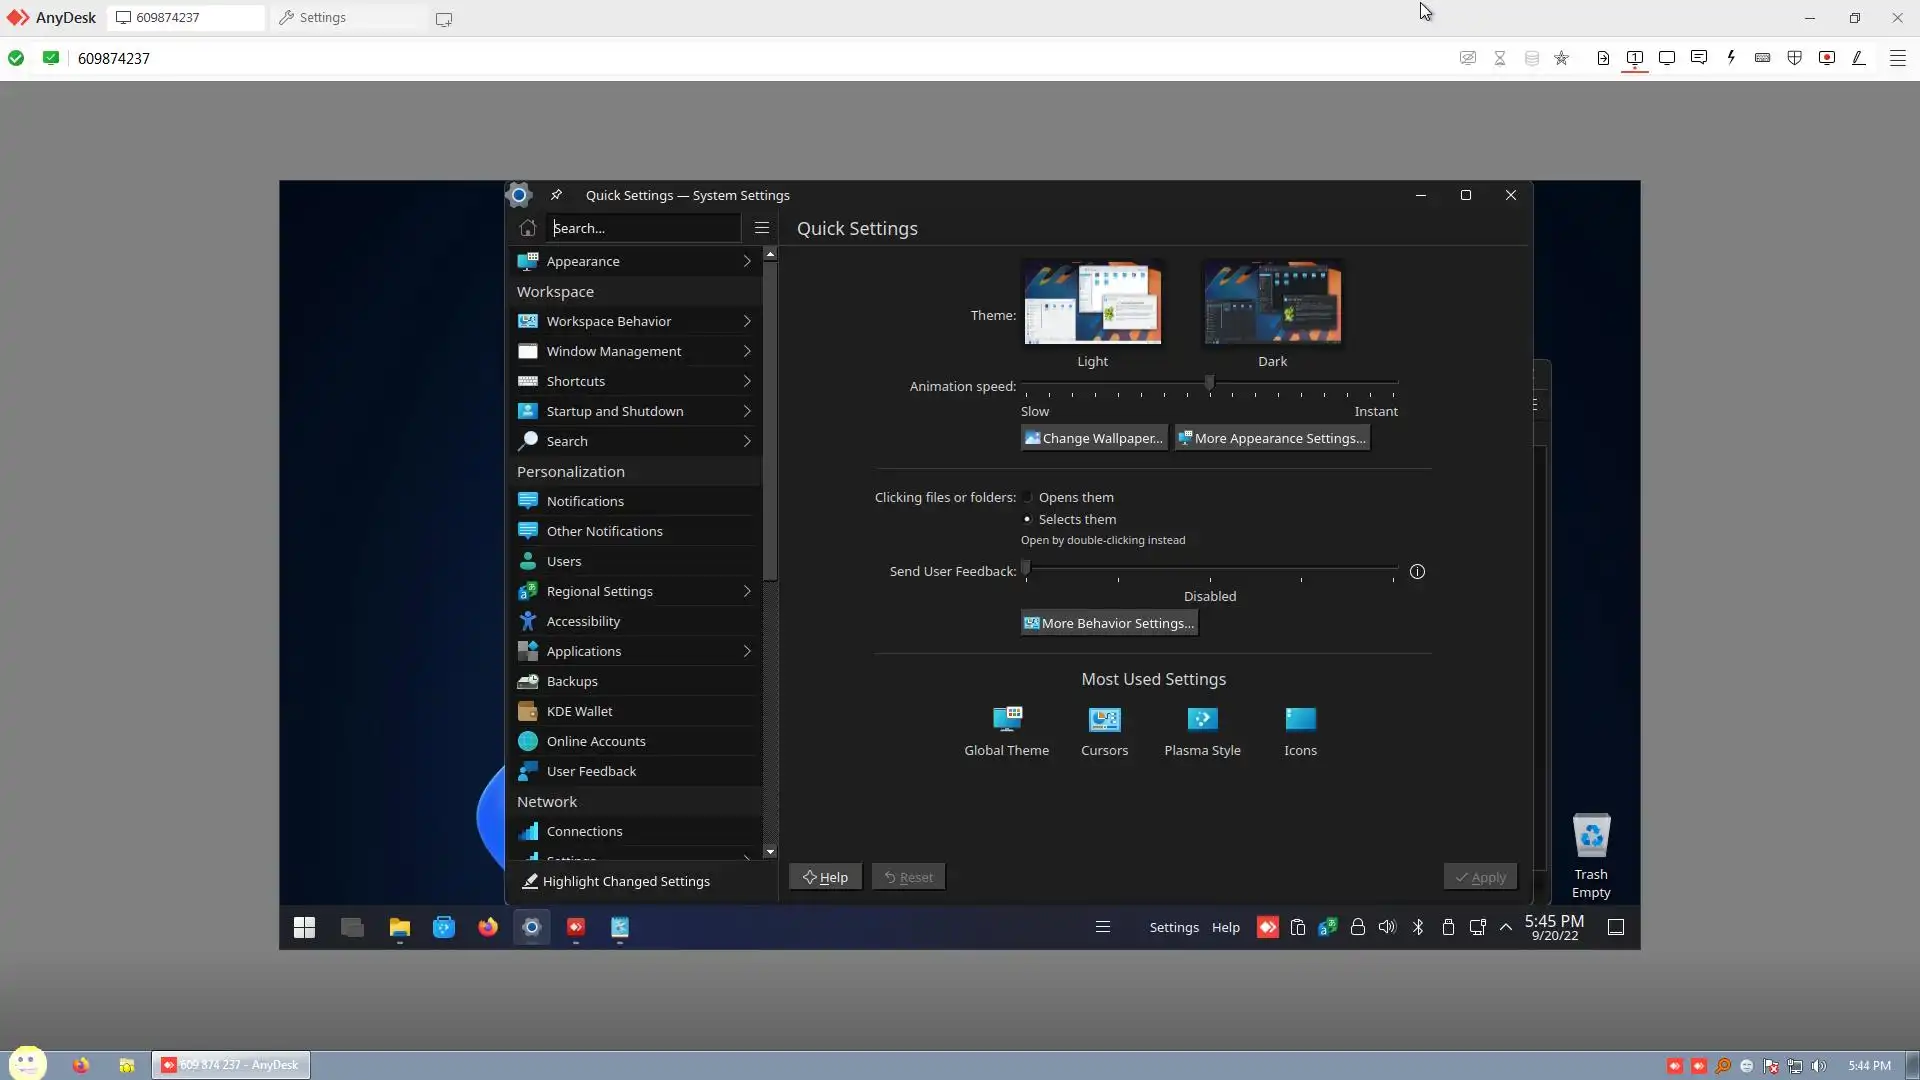Open Firefox from the remote taskbar
The image size is (1920, 1080).
click(x=487, y=927)
